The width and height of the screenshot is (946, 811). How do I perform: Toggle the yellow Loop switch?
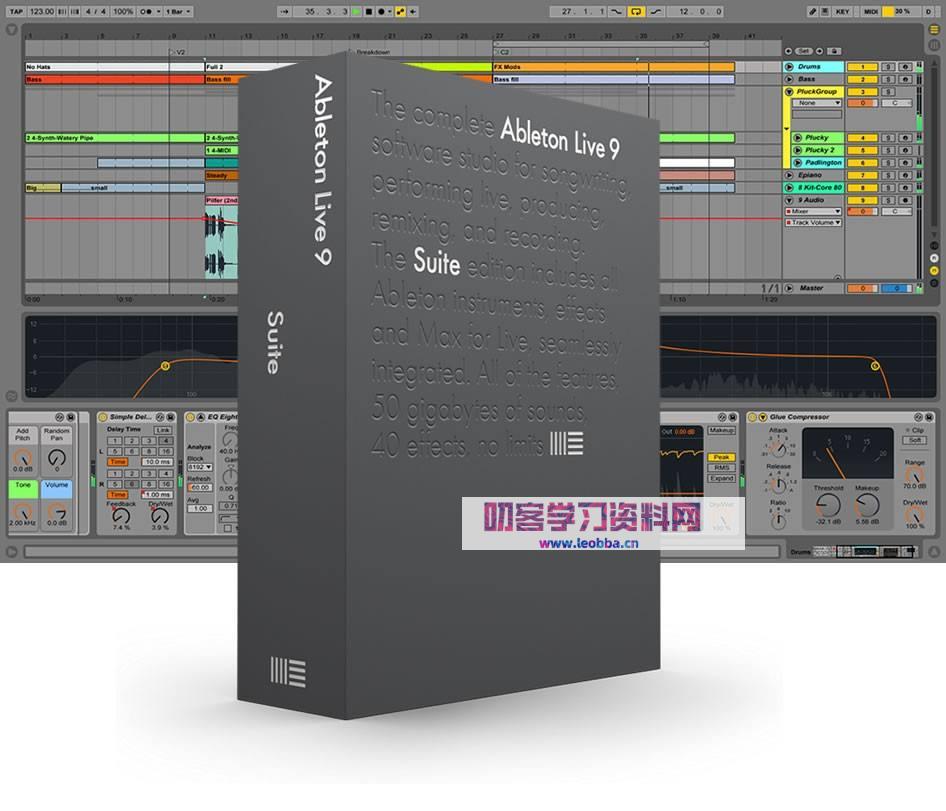[636, 11]
